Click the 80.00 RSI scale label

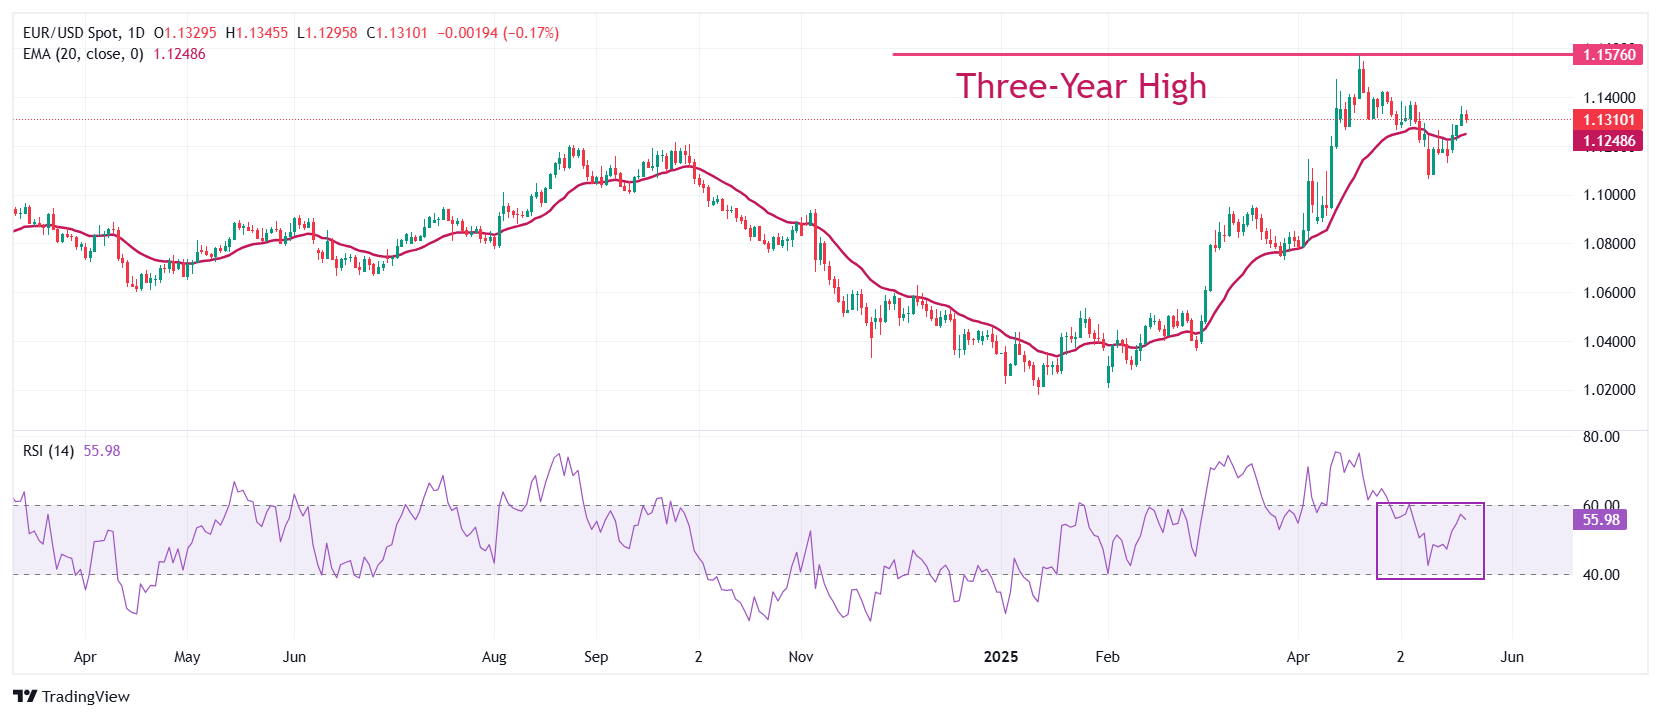[1601, 437]
